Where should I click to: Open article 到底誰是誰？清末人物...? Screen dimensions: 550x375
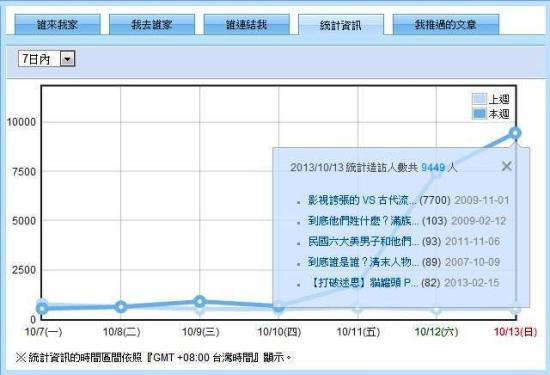363,262
